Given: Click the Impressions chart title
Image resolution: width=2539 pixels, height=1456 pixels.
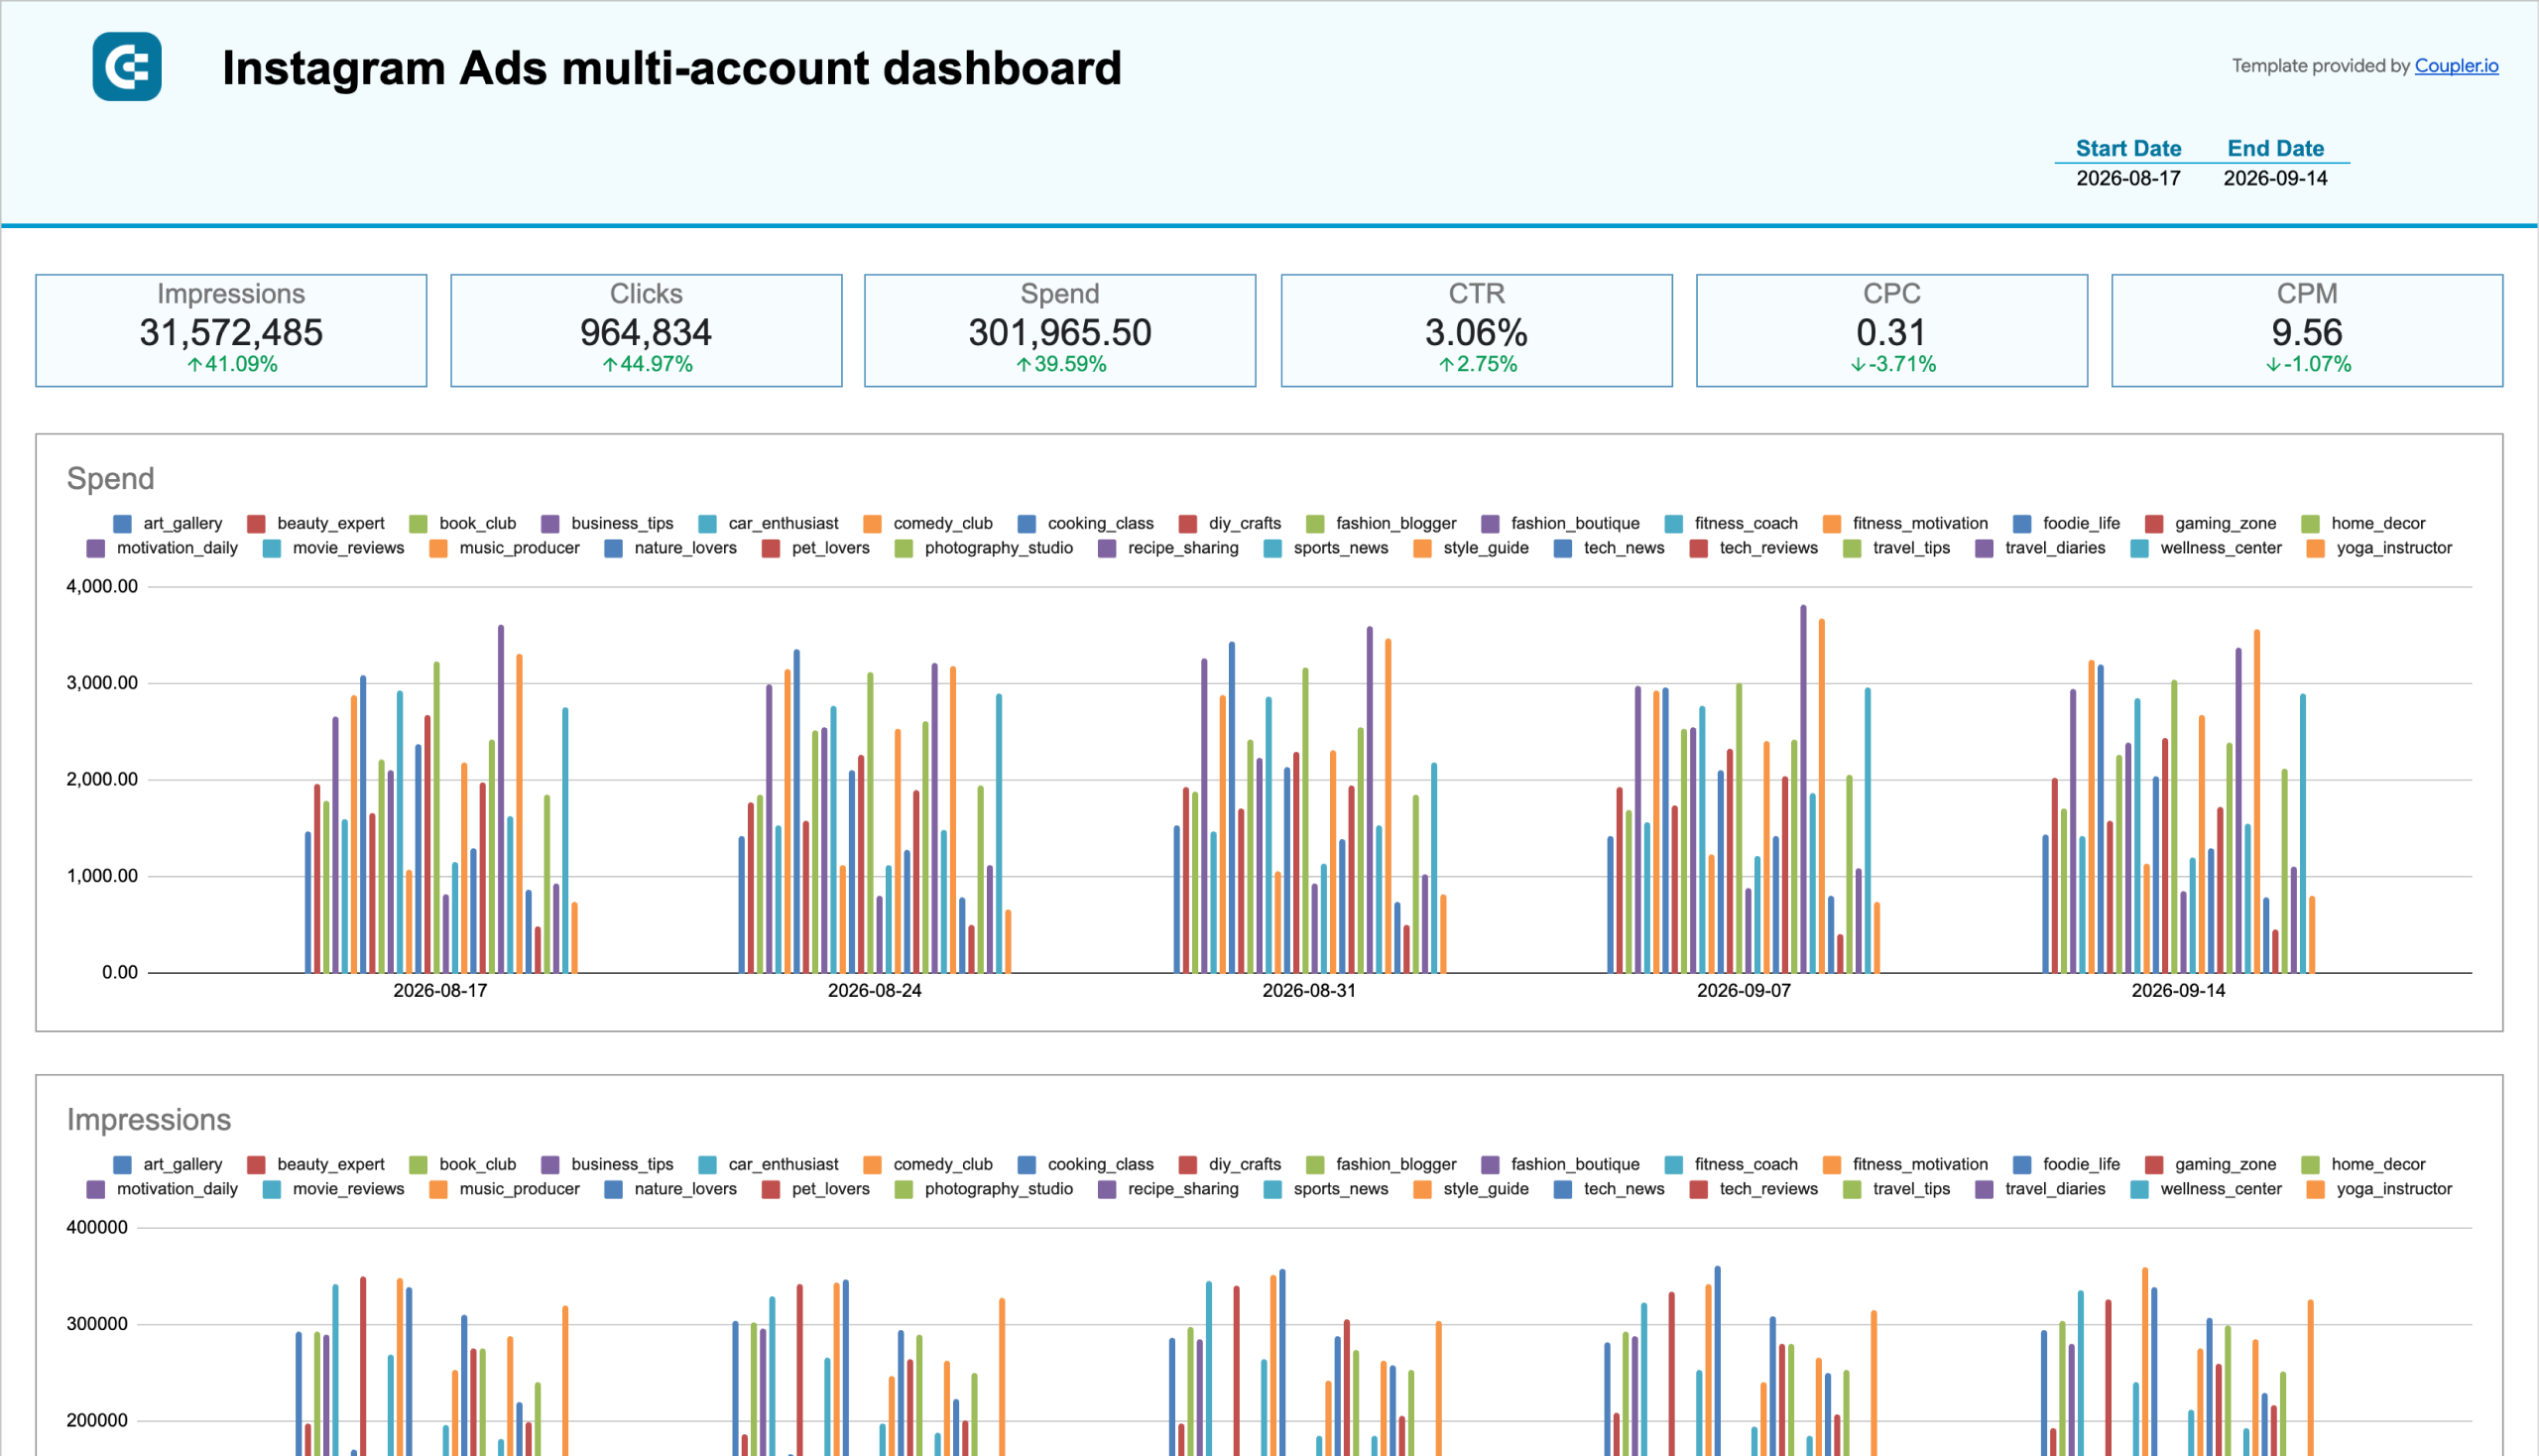Looking at the screenshot, I should coord(148,1119).
